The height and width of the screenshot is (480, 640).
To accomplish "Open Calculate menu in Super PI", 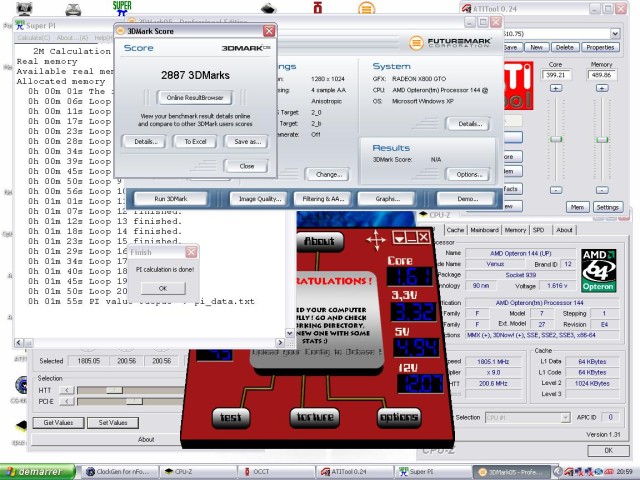I will [33, 38].
